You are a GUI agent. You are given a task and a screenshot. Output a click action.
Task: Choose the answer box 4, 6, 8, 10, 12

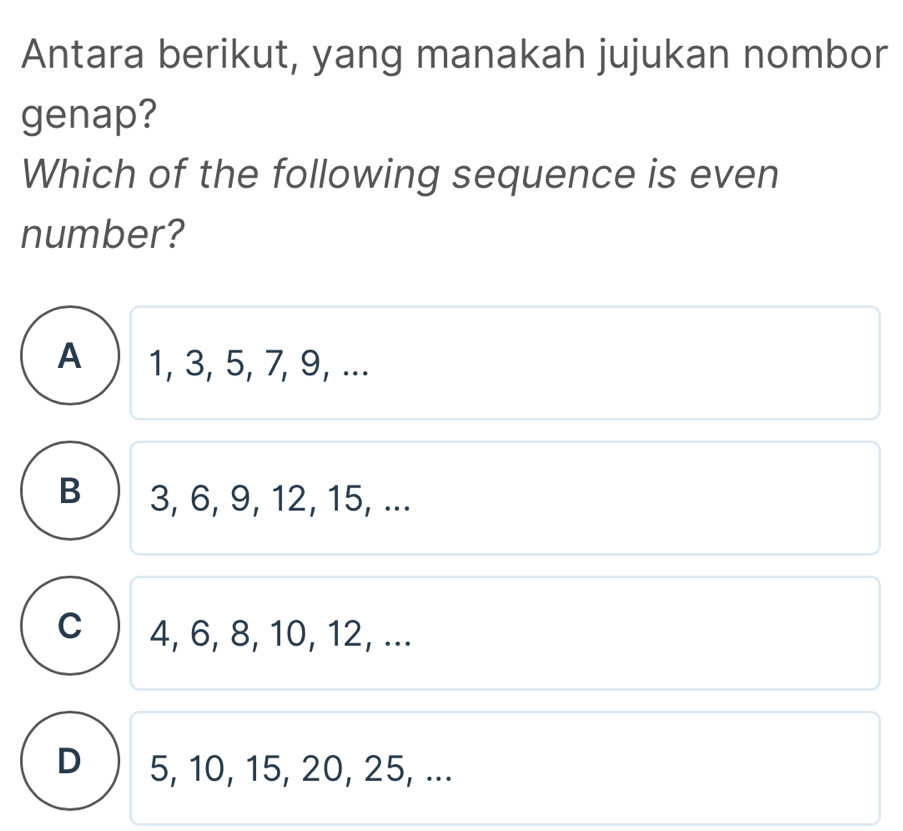pyautogui.click(x=506, y=633)
